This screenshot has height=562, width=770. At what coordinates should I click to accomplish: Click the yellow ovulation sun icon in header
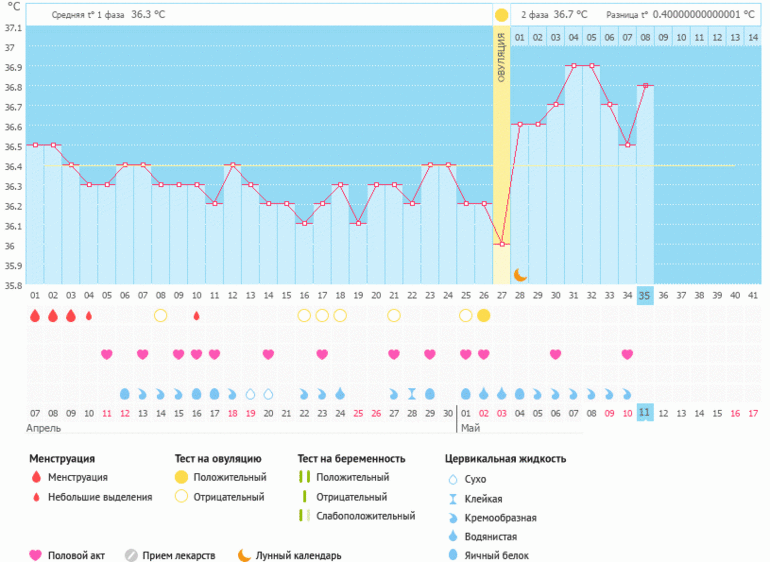point(501,16)
